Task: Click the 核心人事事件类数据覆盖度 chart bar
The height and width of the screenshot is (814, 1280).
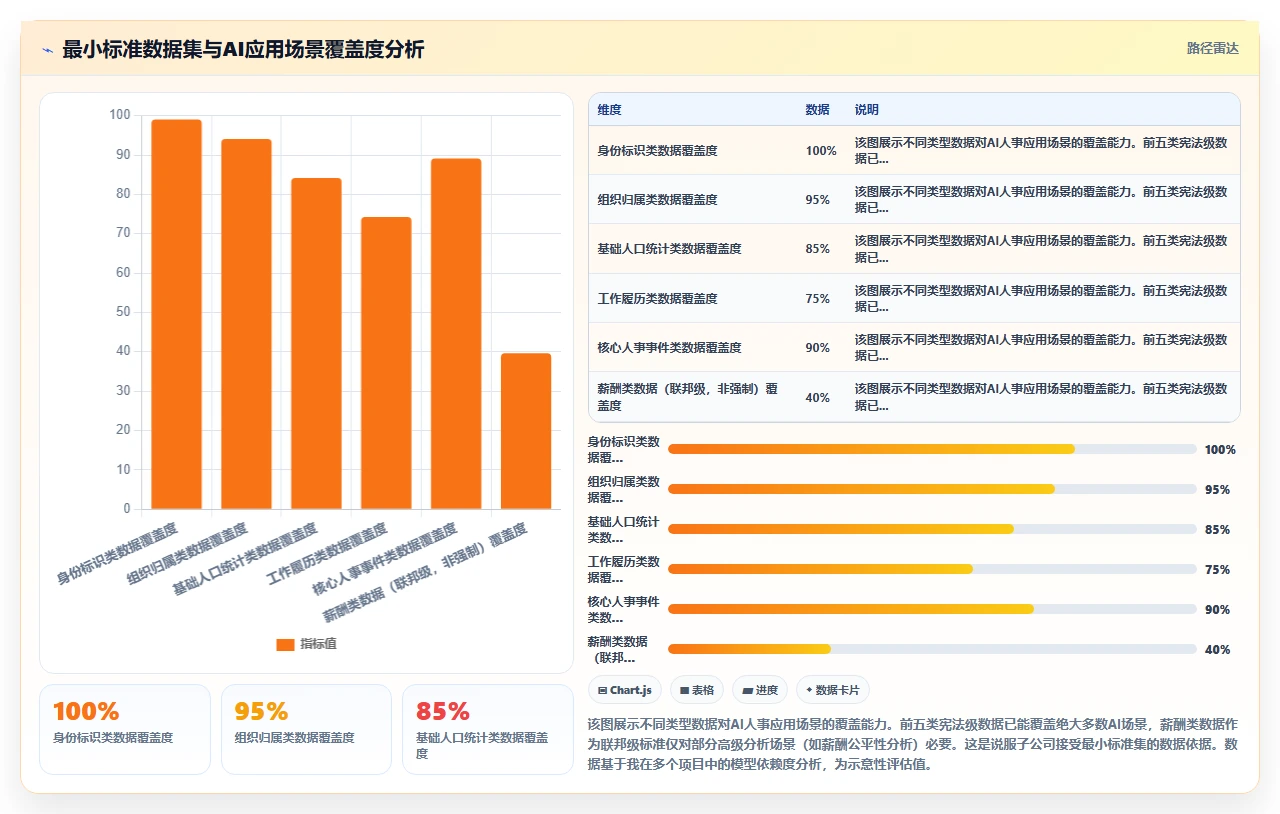Action: [456, 334]
